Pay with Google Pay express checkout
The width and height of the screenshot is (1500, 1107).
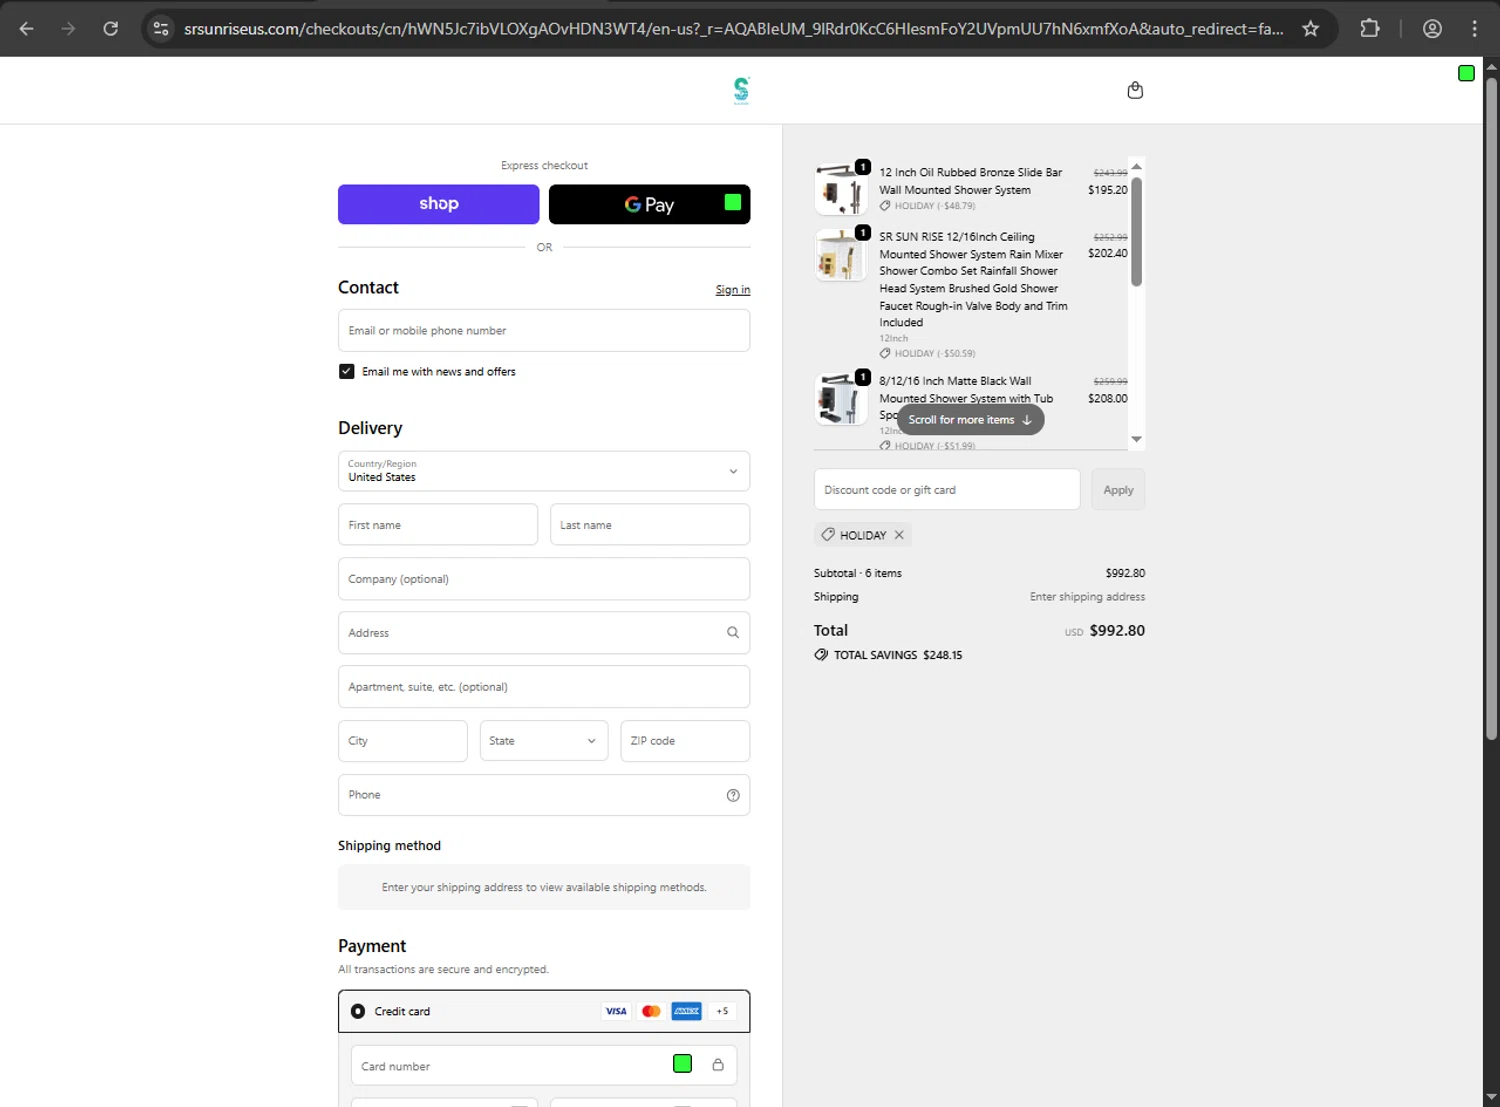(649, 204)
